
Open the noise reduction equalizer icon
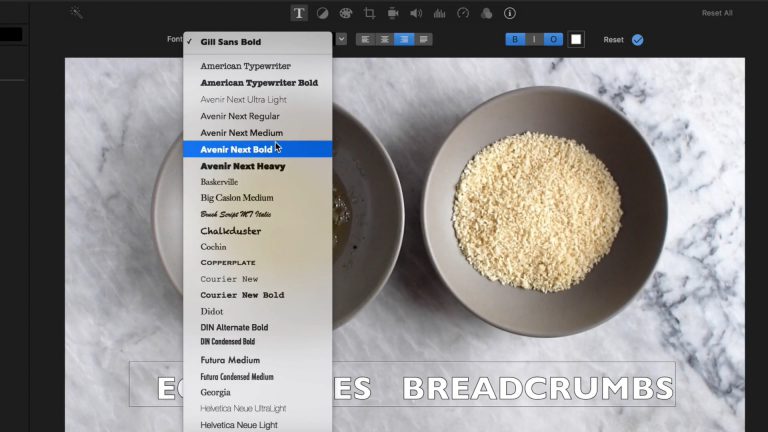439,13
